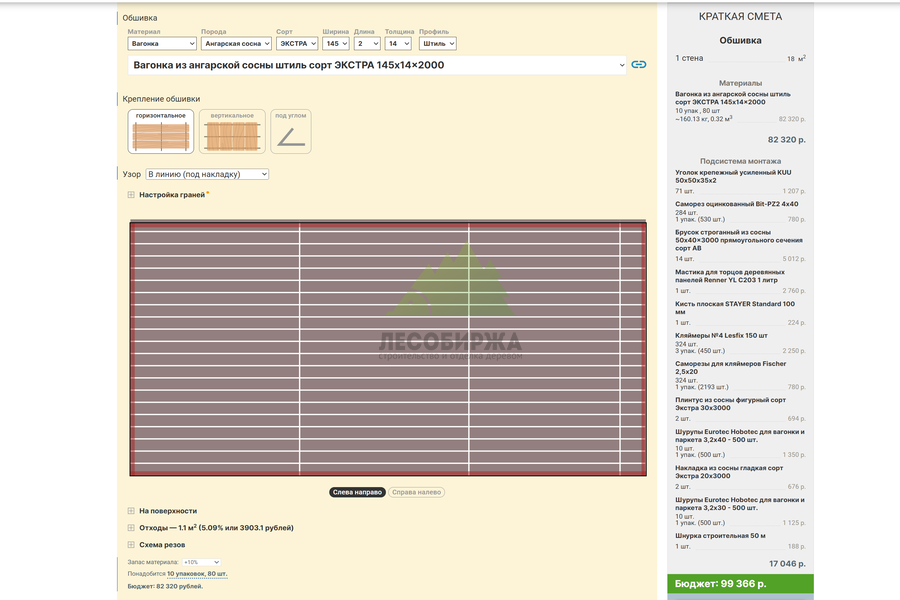
Task: Click the '17 046 р.' subsystem subtotal
Action: tap(787, 563)
